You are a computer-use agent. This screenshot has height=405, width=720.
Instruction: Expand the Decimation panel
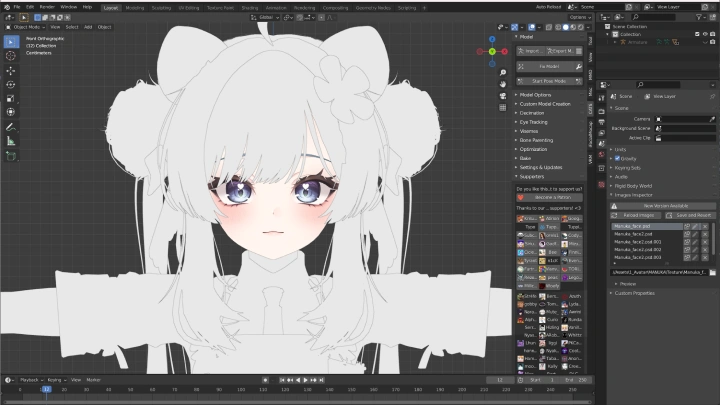532,113
